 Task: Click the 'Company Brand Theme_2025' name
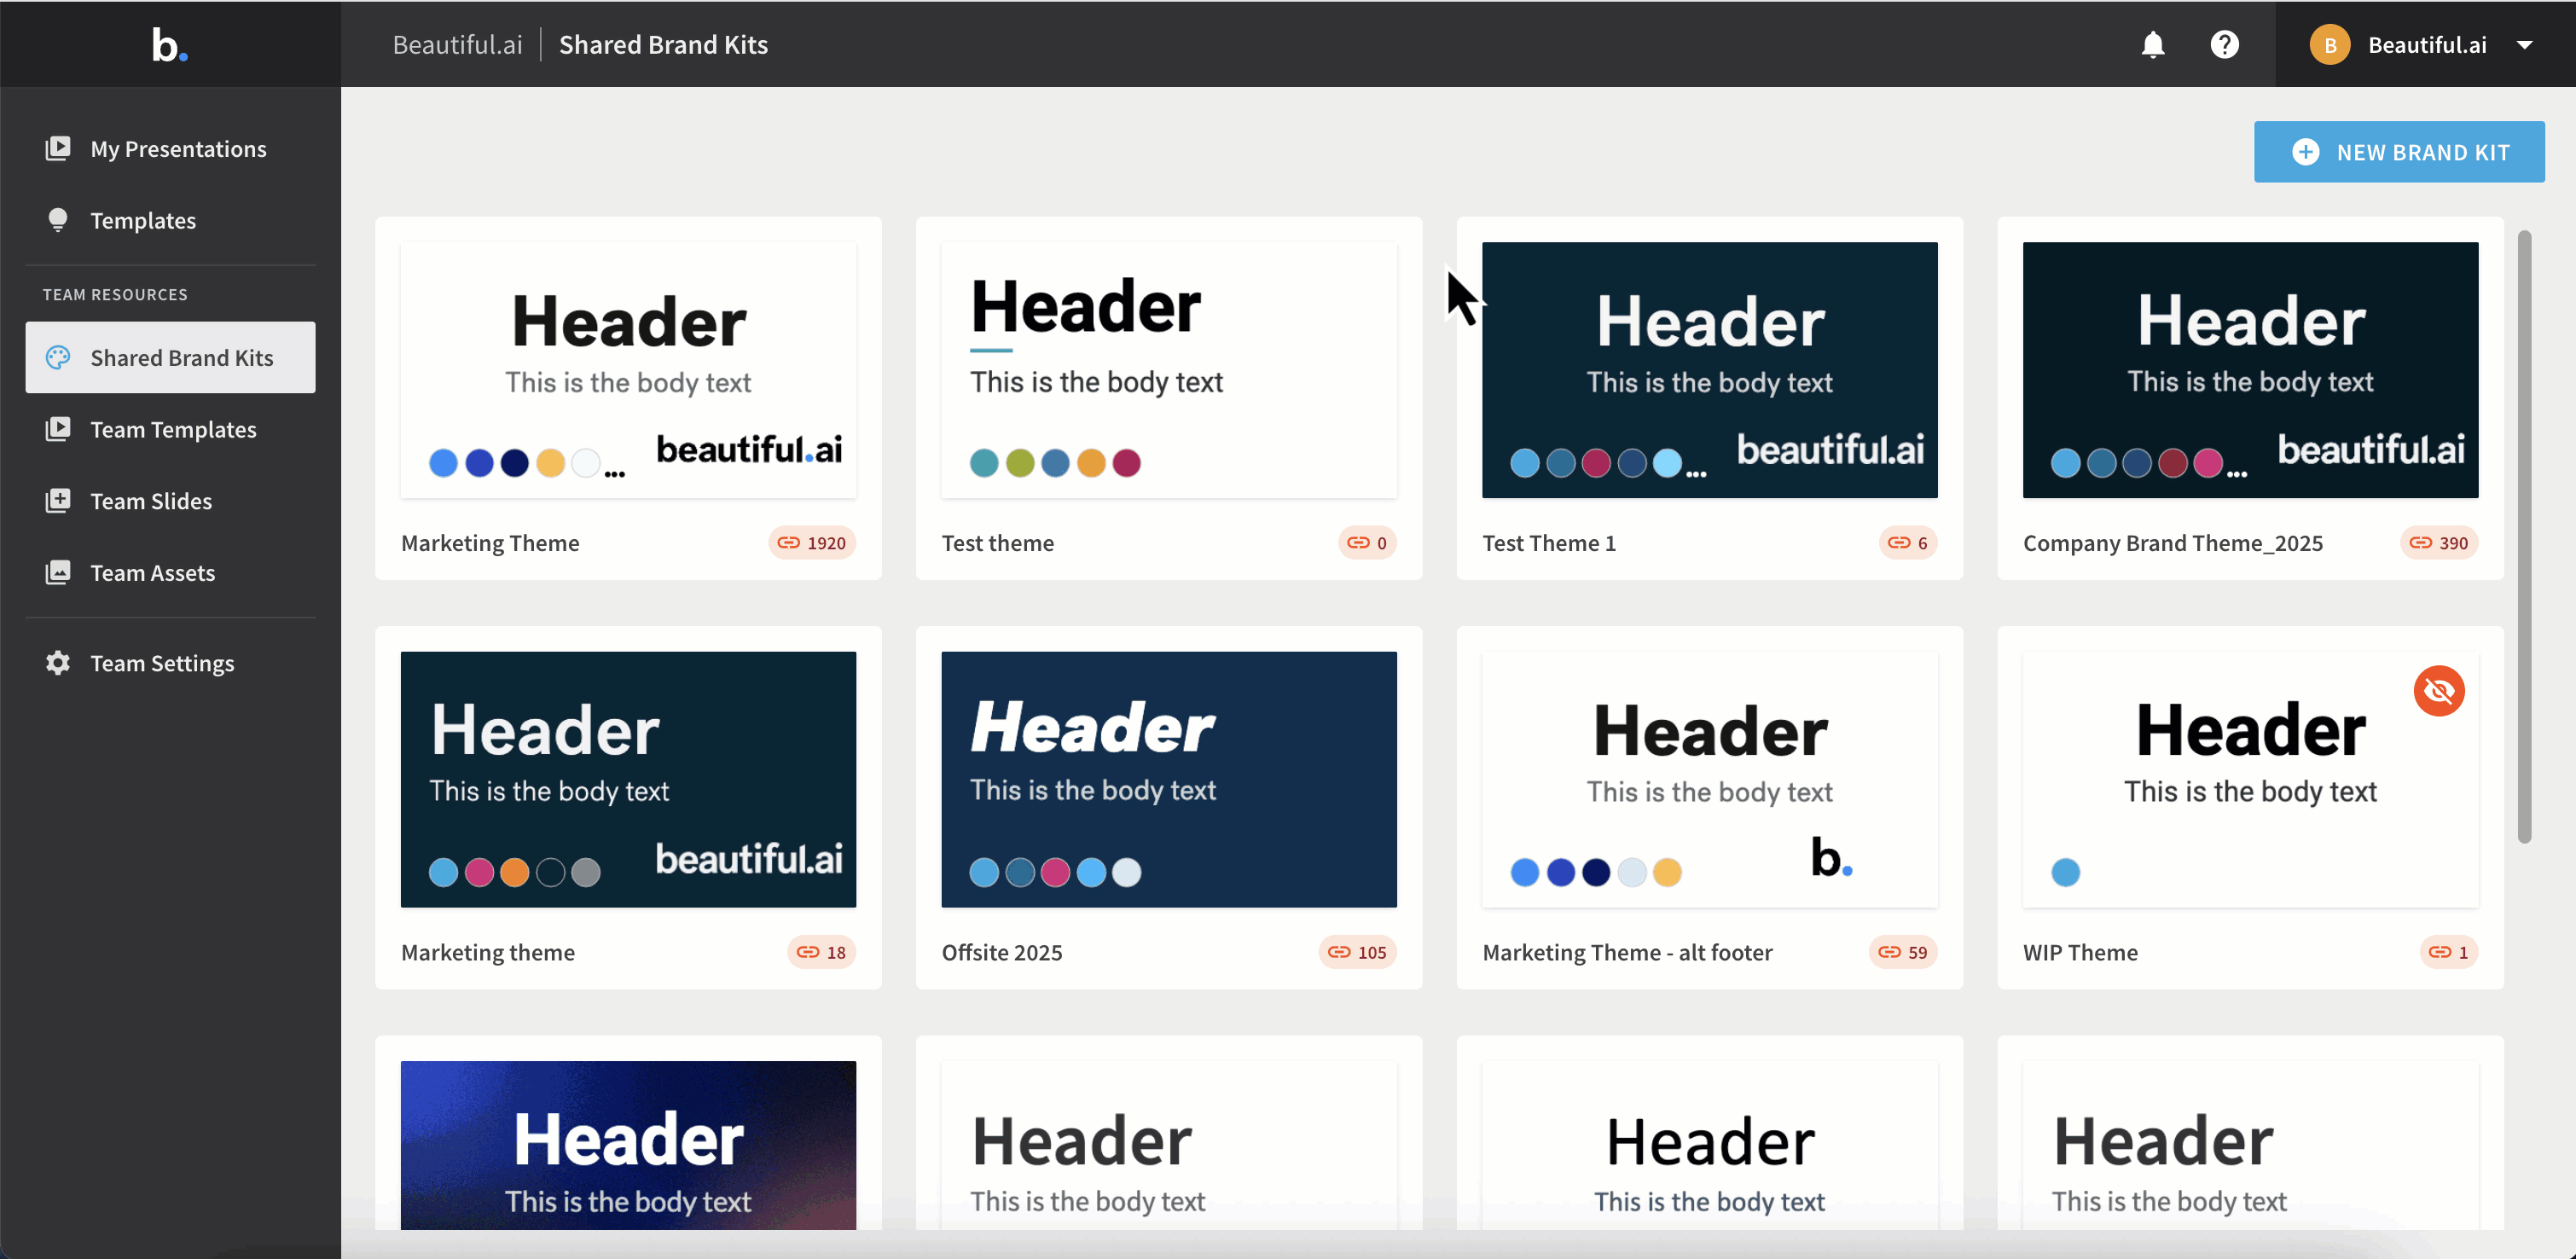(2172, 543)
